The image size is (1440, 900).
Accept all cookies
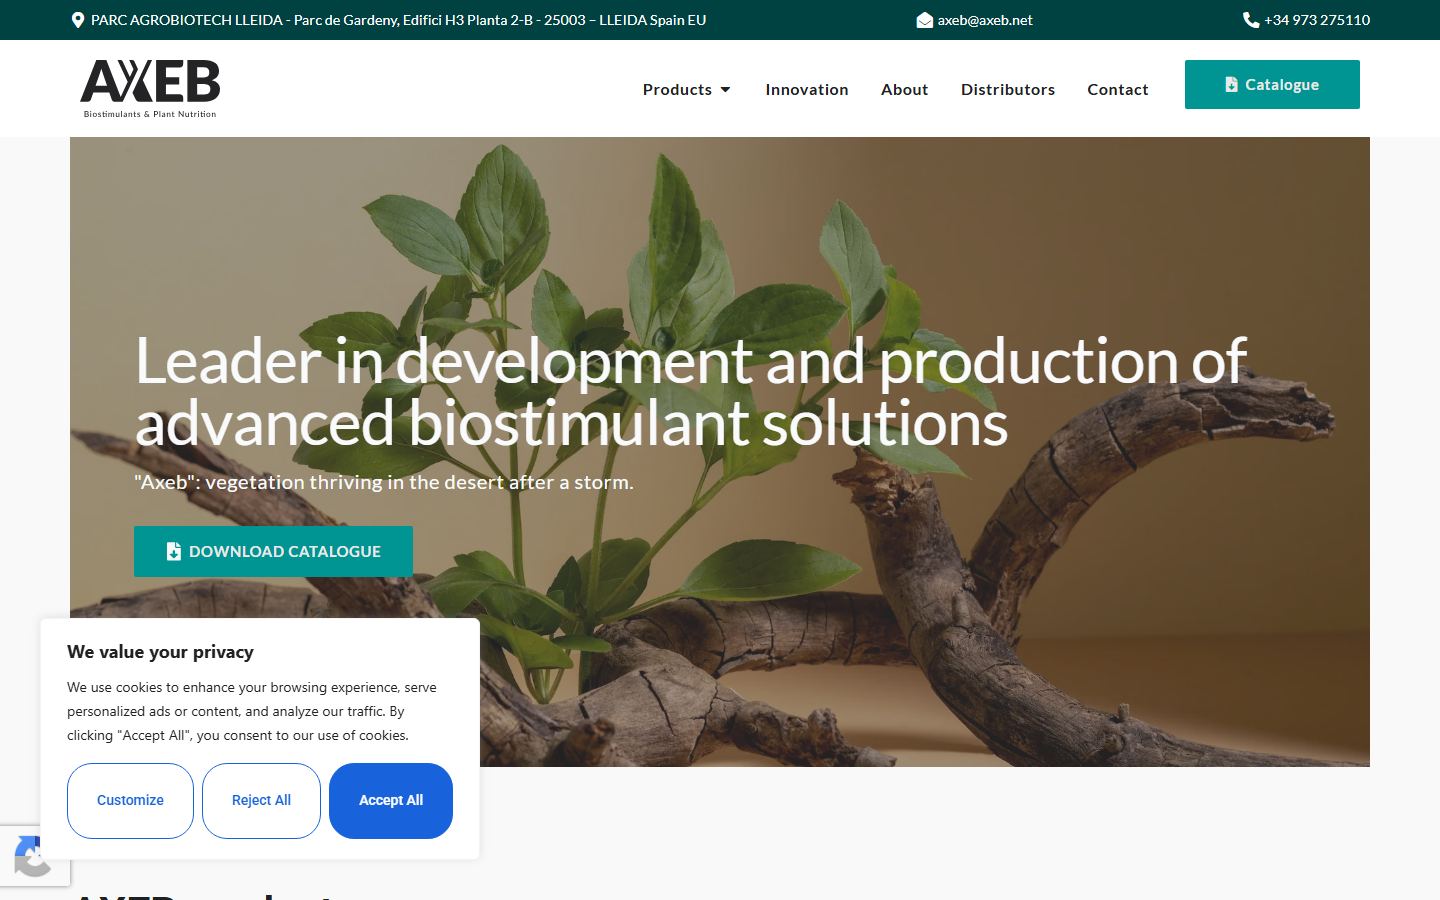(x=391, y=801)
